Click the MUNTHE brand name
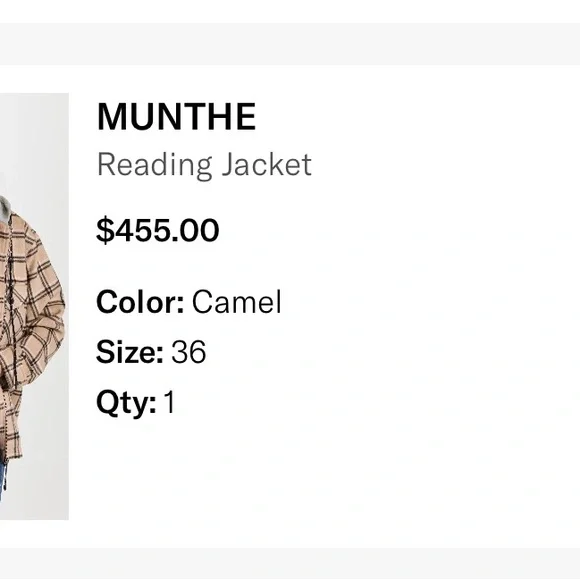Image resolution: width=580 pixels, height=580 pixels. point(176,117)
